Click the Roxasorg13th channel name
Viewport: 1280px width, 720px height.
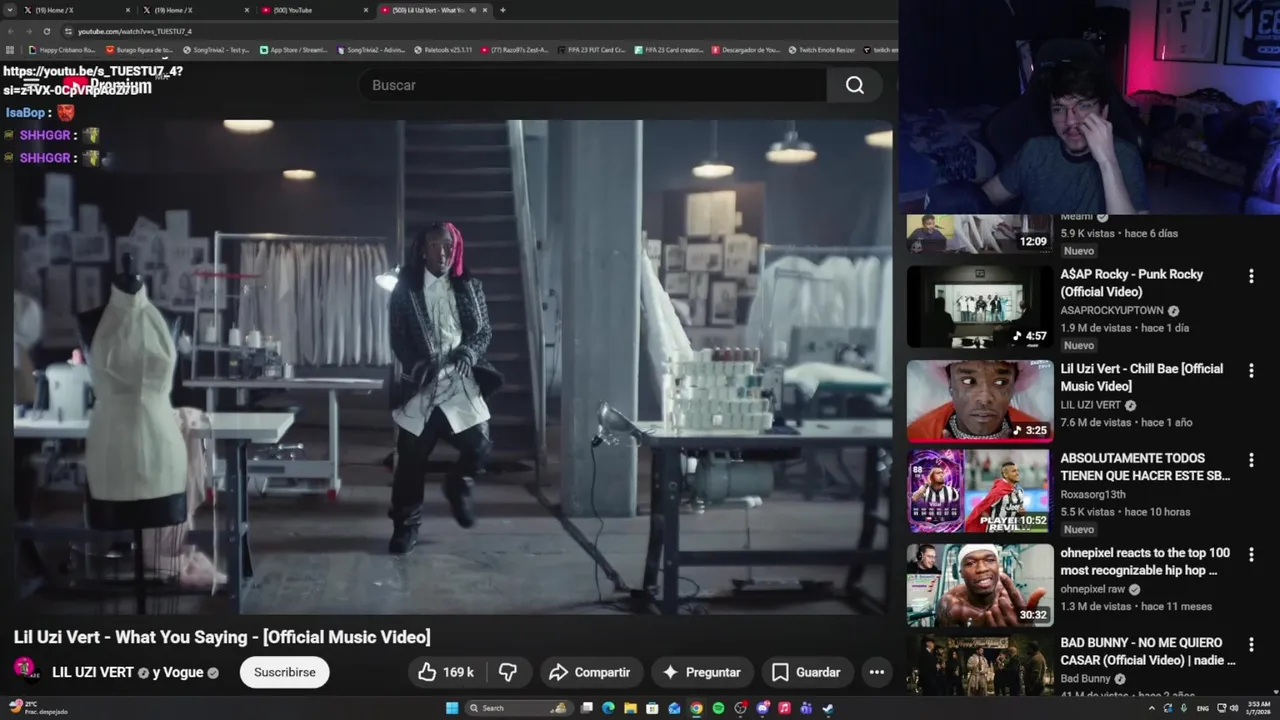1093,494
